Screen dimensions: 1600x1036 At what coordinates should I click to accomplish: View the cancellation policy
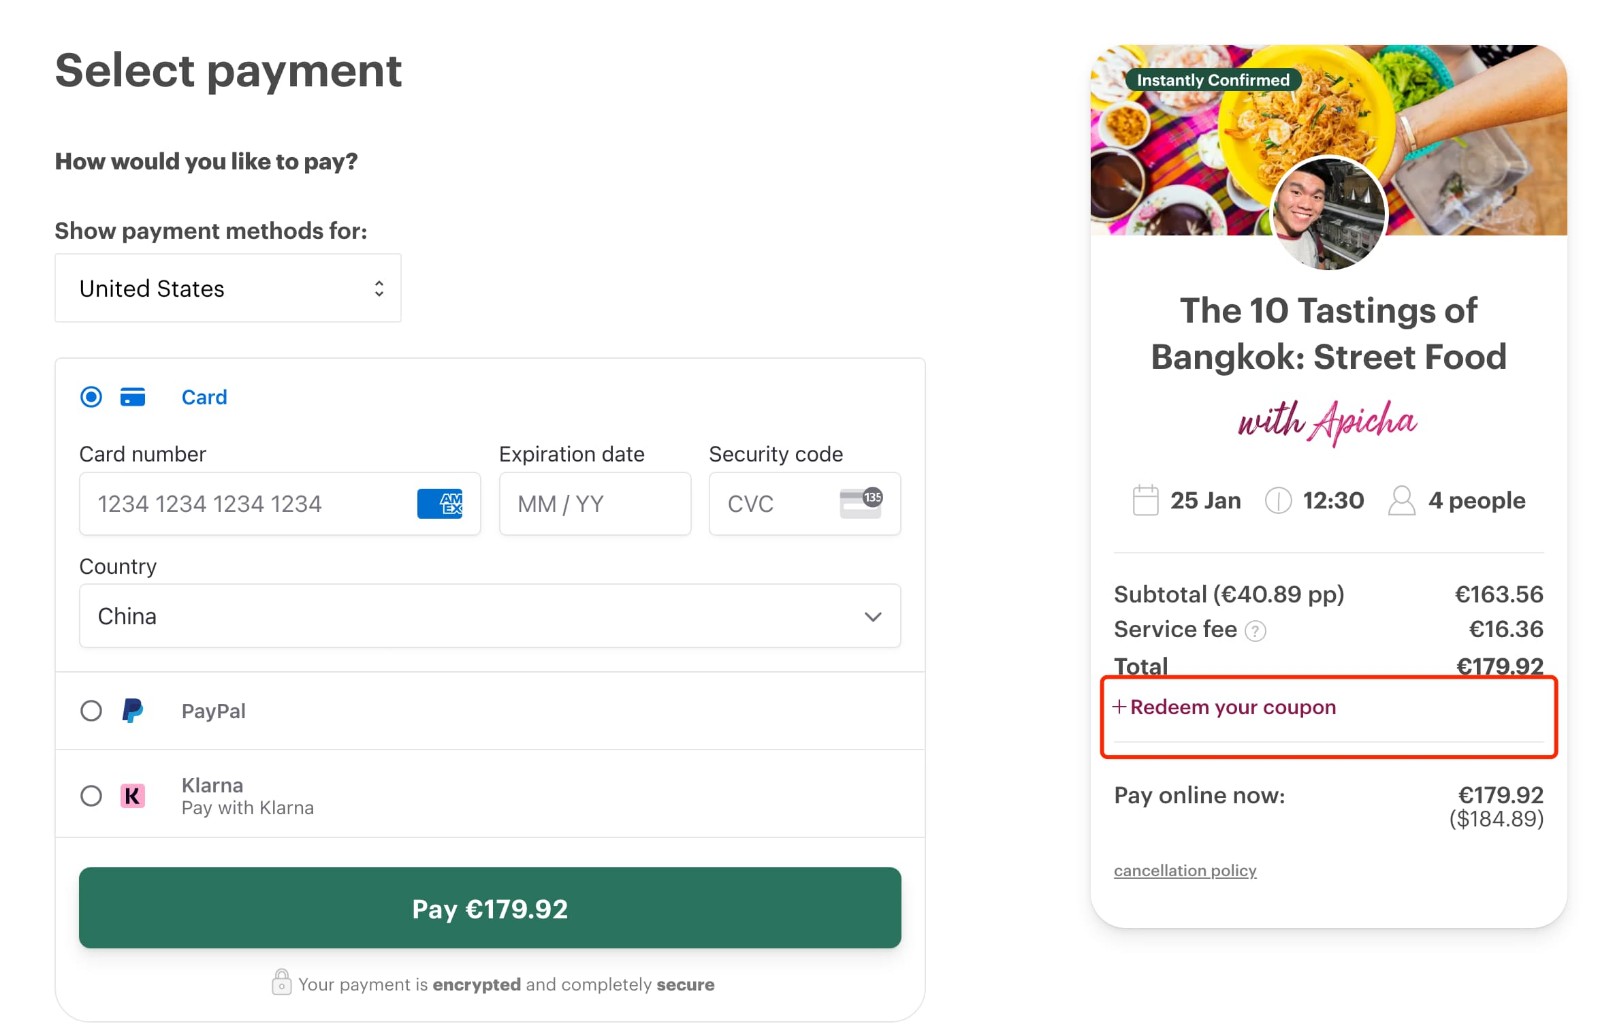click(1184, 870)
